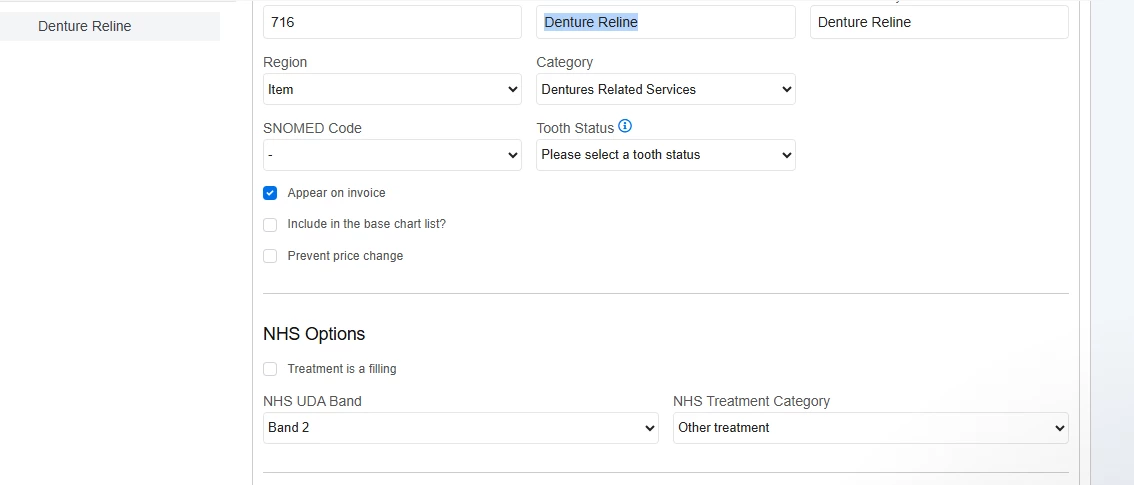Expand the Category dropdown
This screenshot has height=485, width=1134.
point(665,89)
